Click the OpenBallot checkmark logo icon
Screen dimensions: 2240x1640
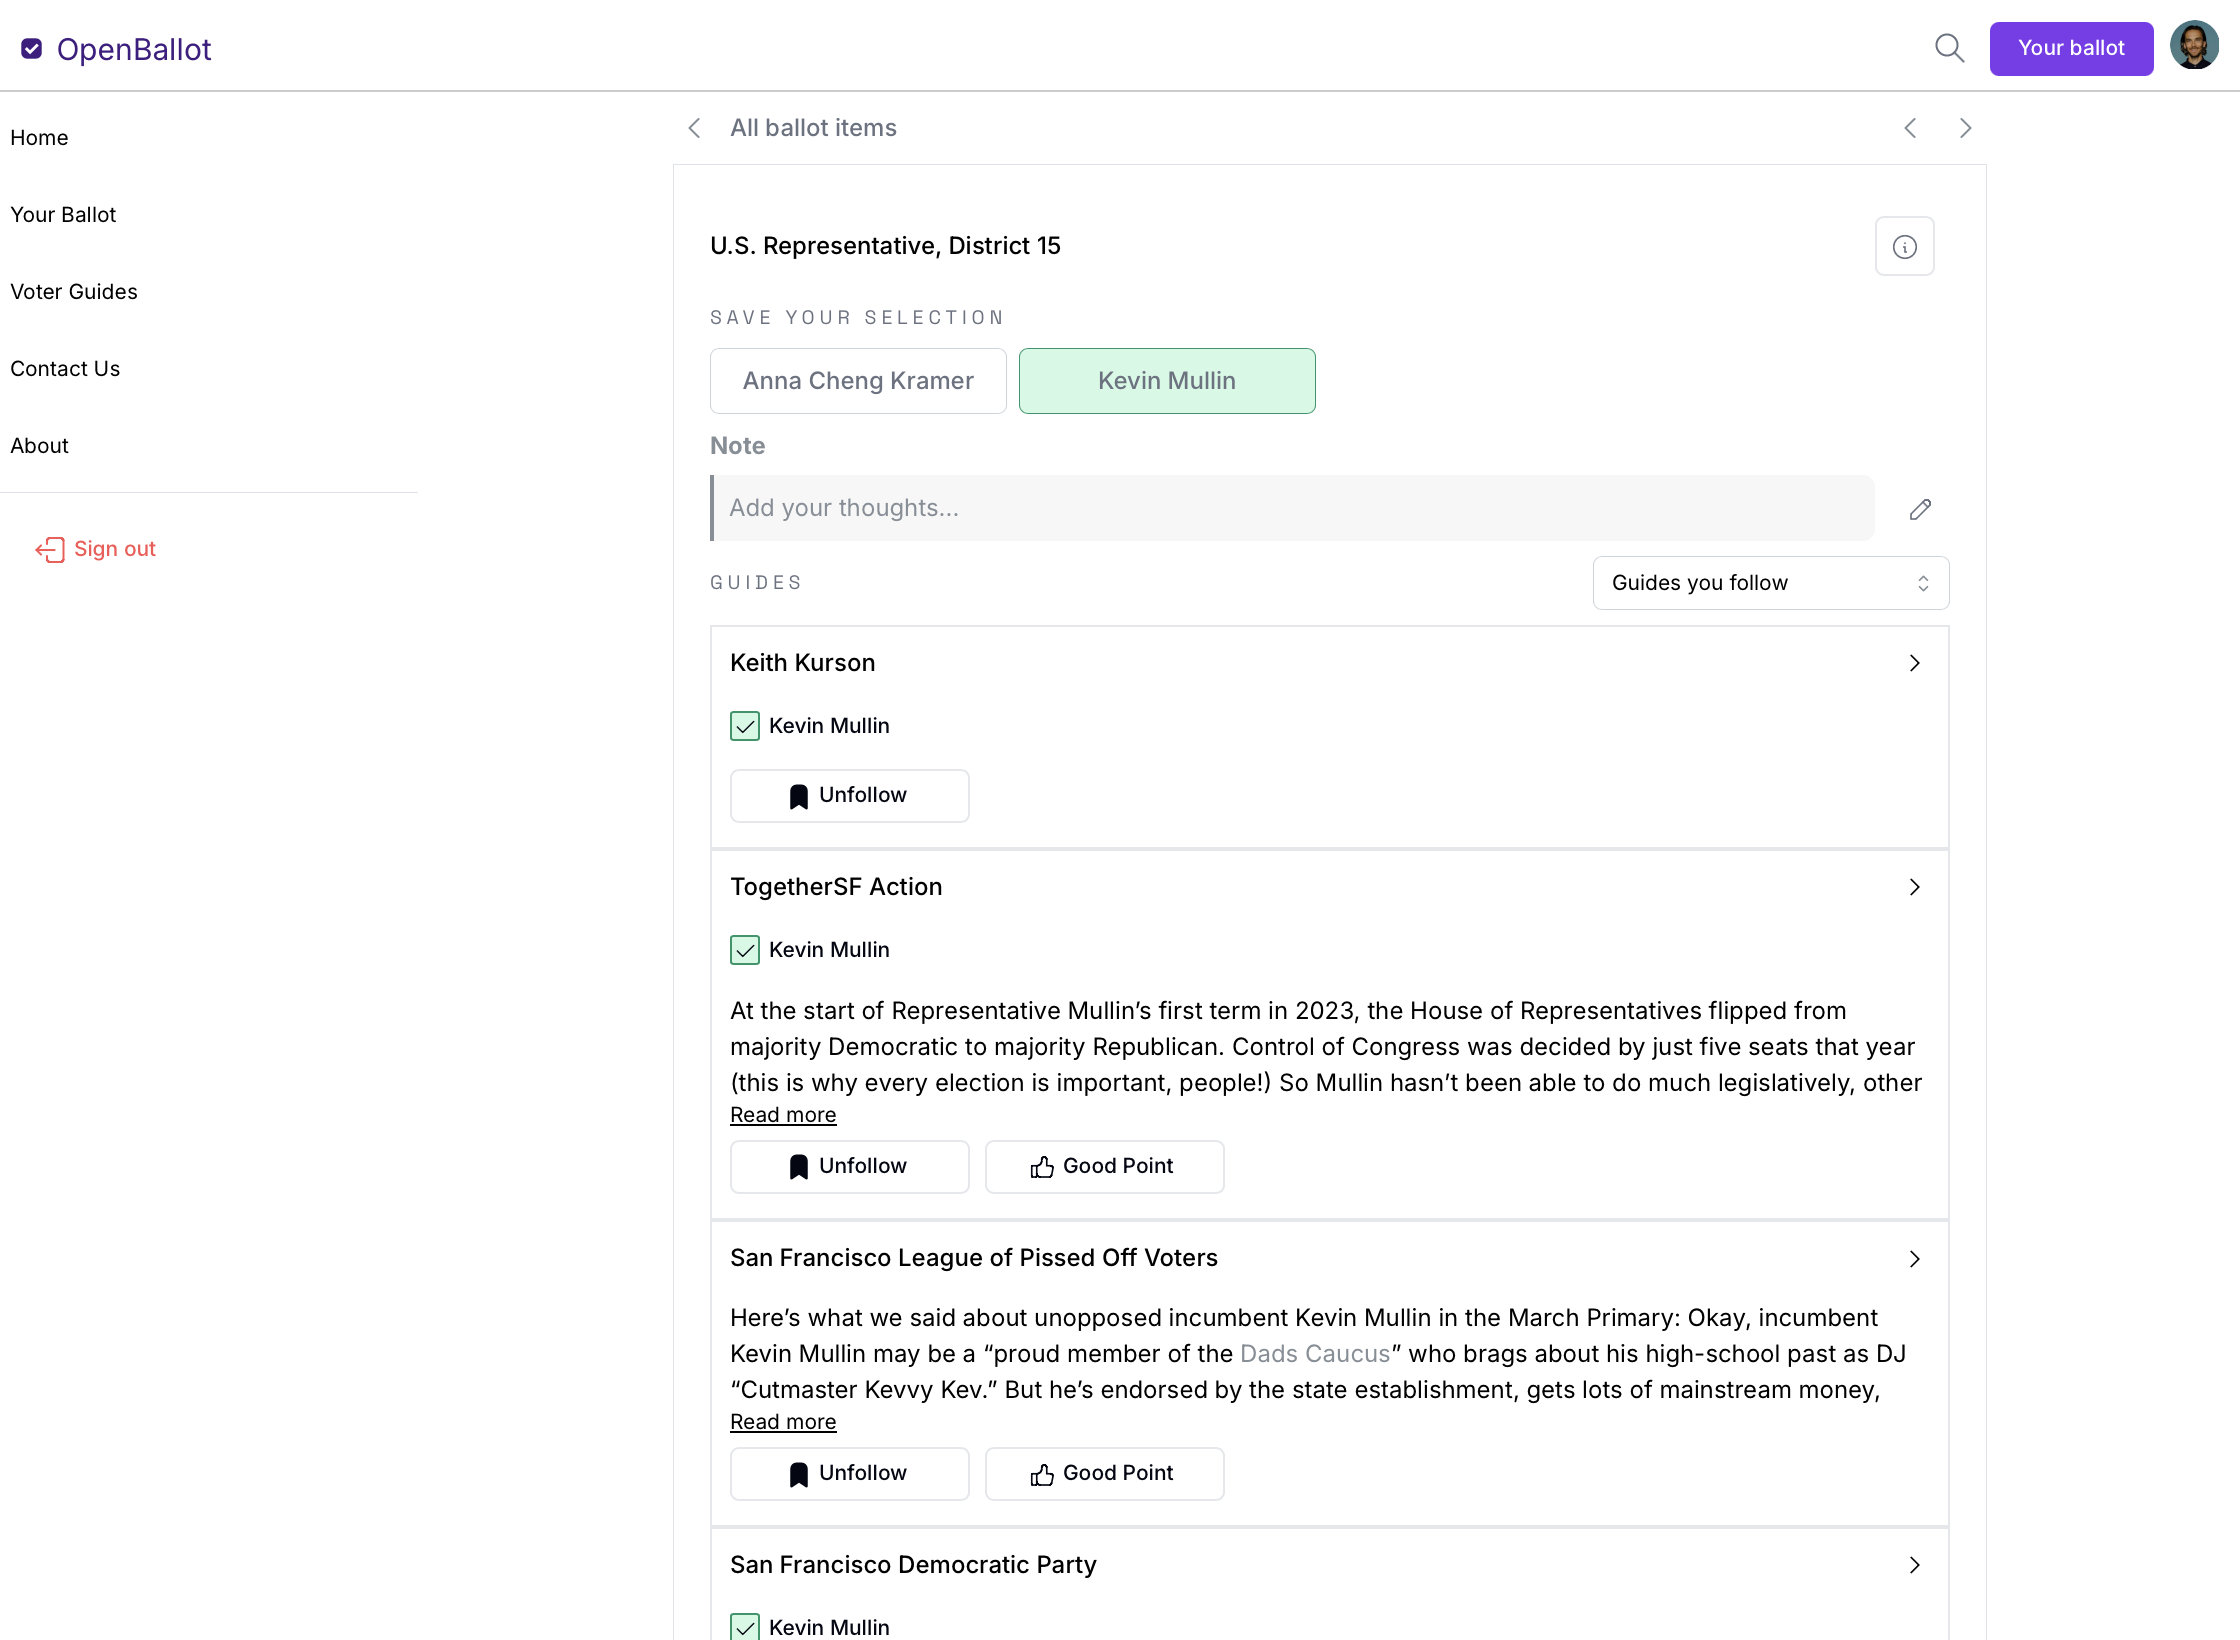click(x=32, y=49)
